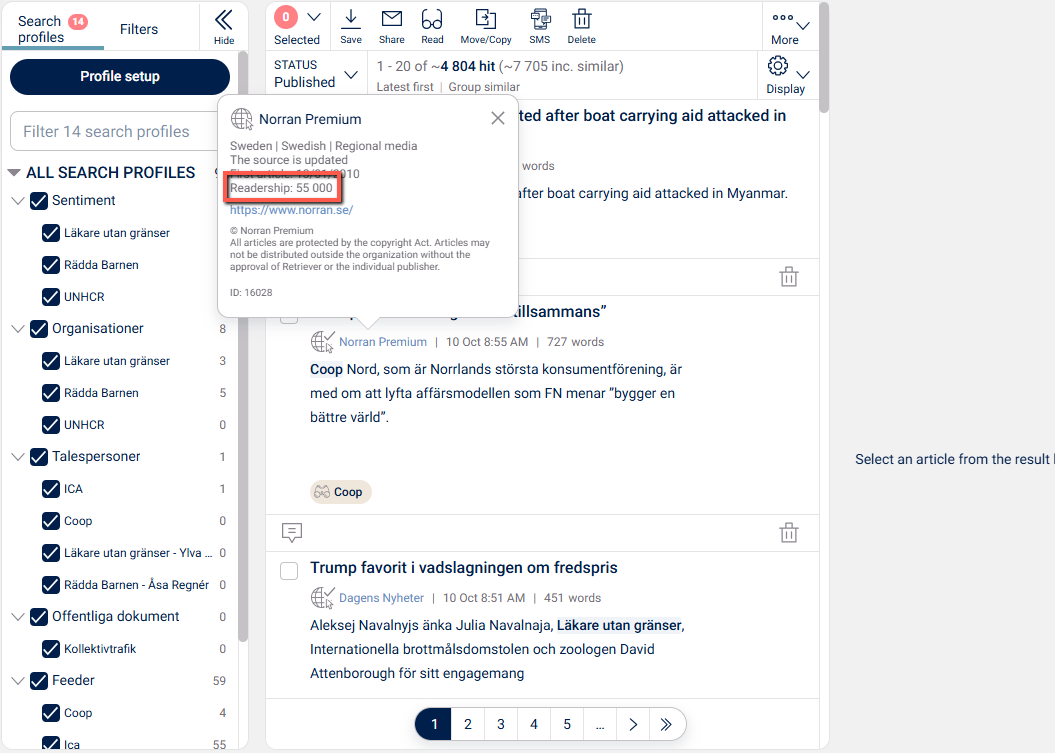Open Read mode with the glasses icon
Image resolution: width=1055 pixels, height=753 pixels.
coord(432,20)
